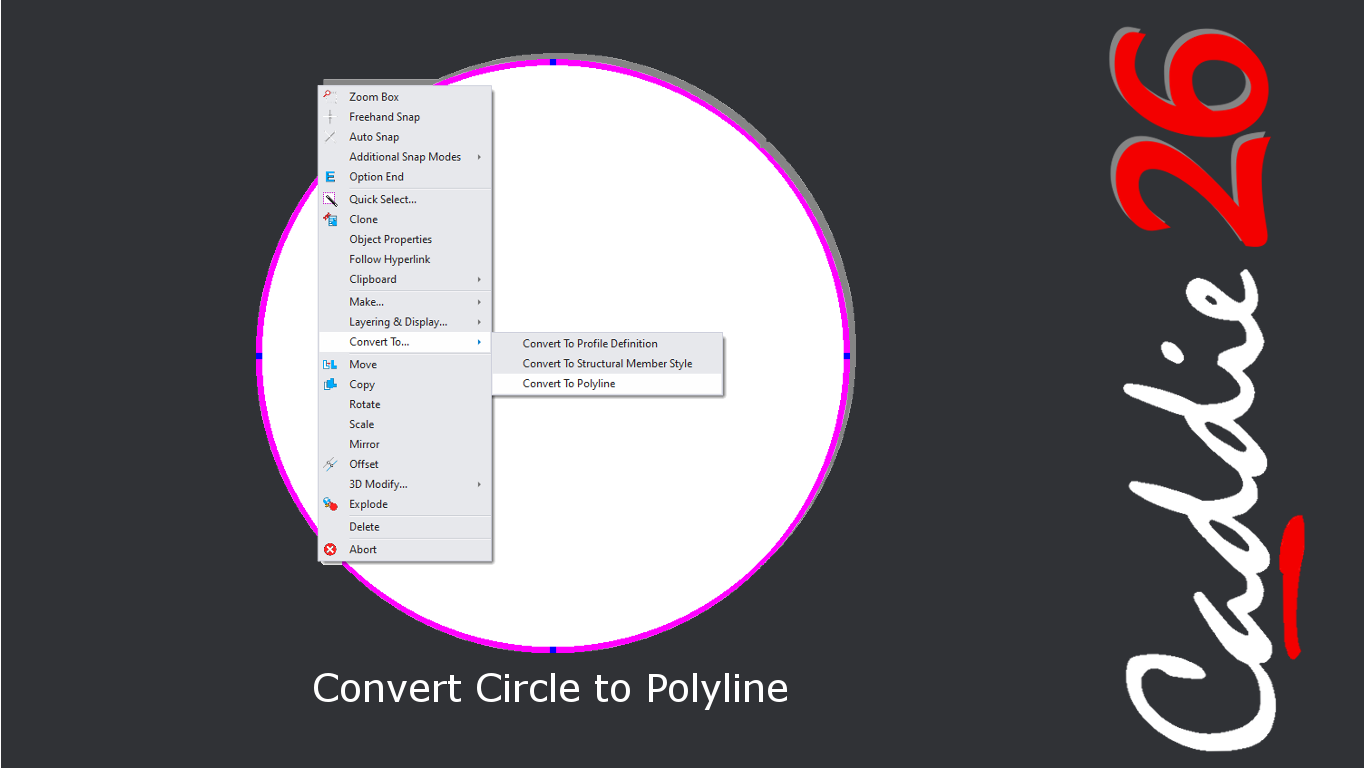Open Additional Snap Modes entry

click(x=405, y=157)
